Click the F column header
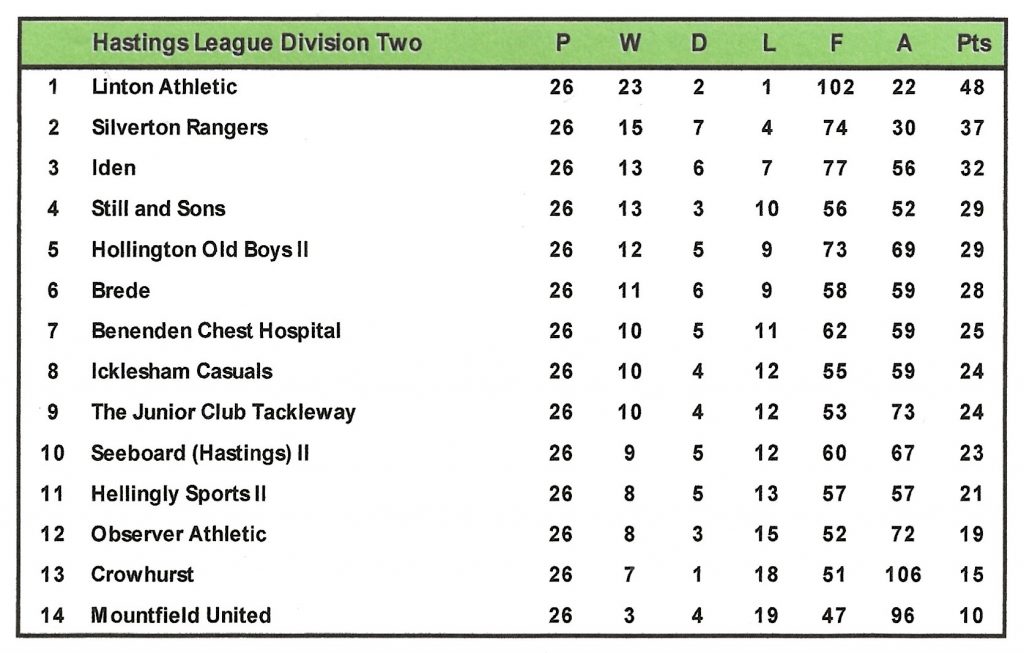Screen dimensions: 1024x653 (835, 43)
